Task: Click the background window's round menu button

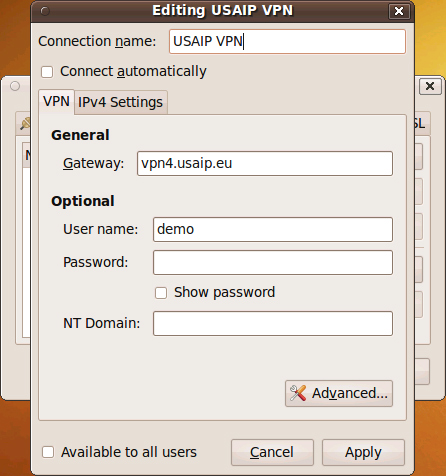Action: click(x=15, y=86)
